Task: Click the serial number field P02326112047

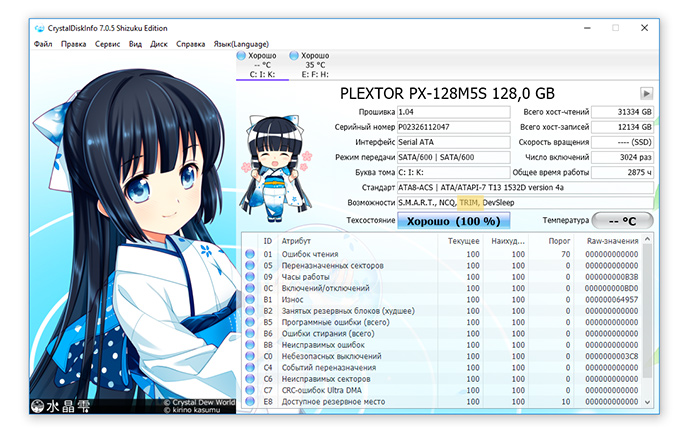Action: pos(454,127)
